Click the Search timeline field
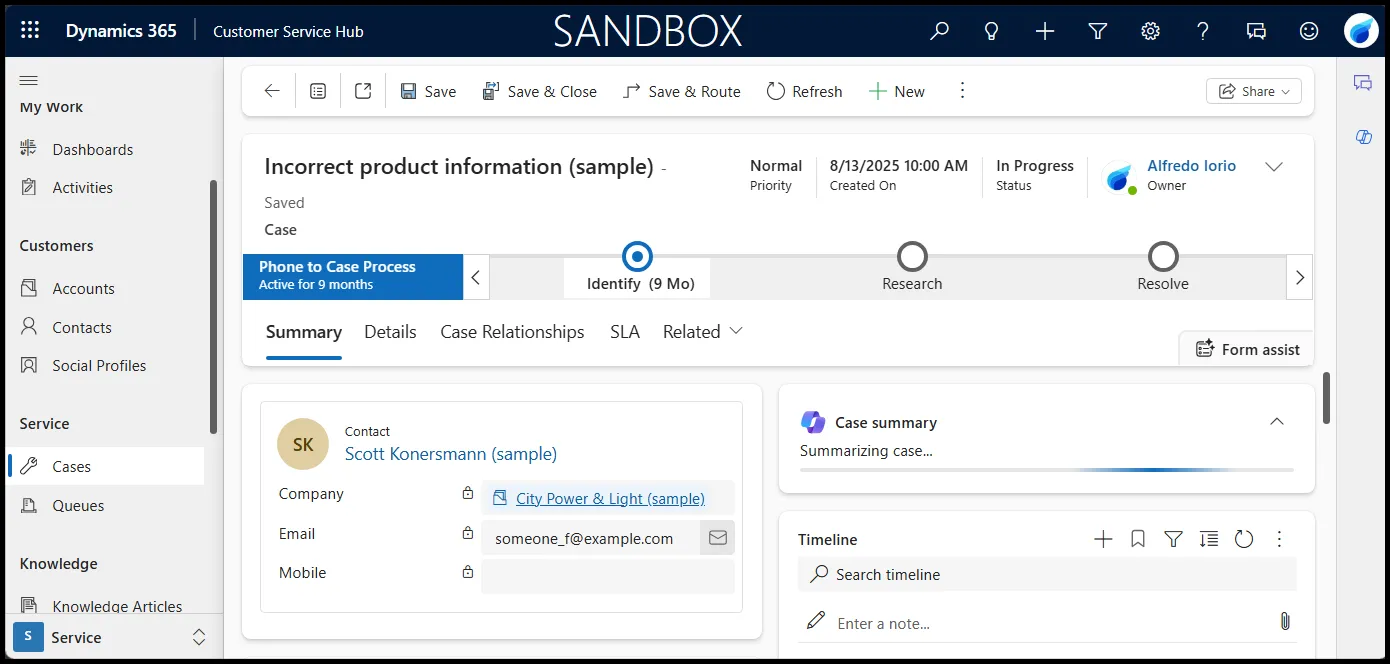The width and height of the screenshot is (1390, 664). pyautogui.click(x=1047, y=574)
